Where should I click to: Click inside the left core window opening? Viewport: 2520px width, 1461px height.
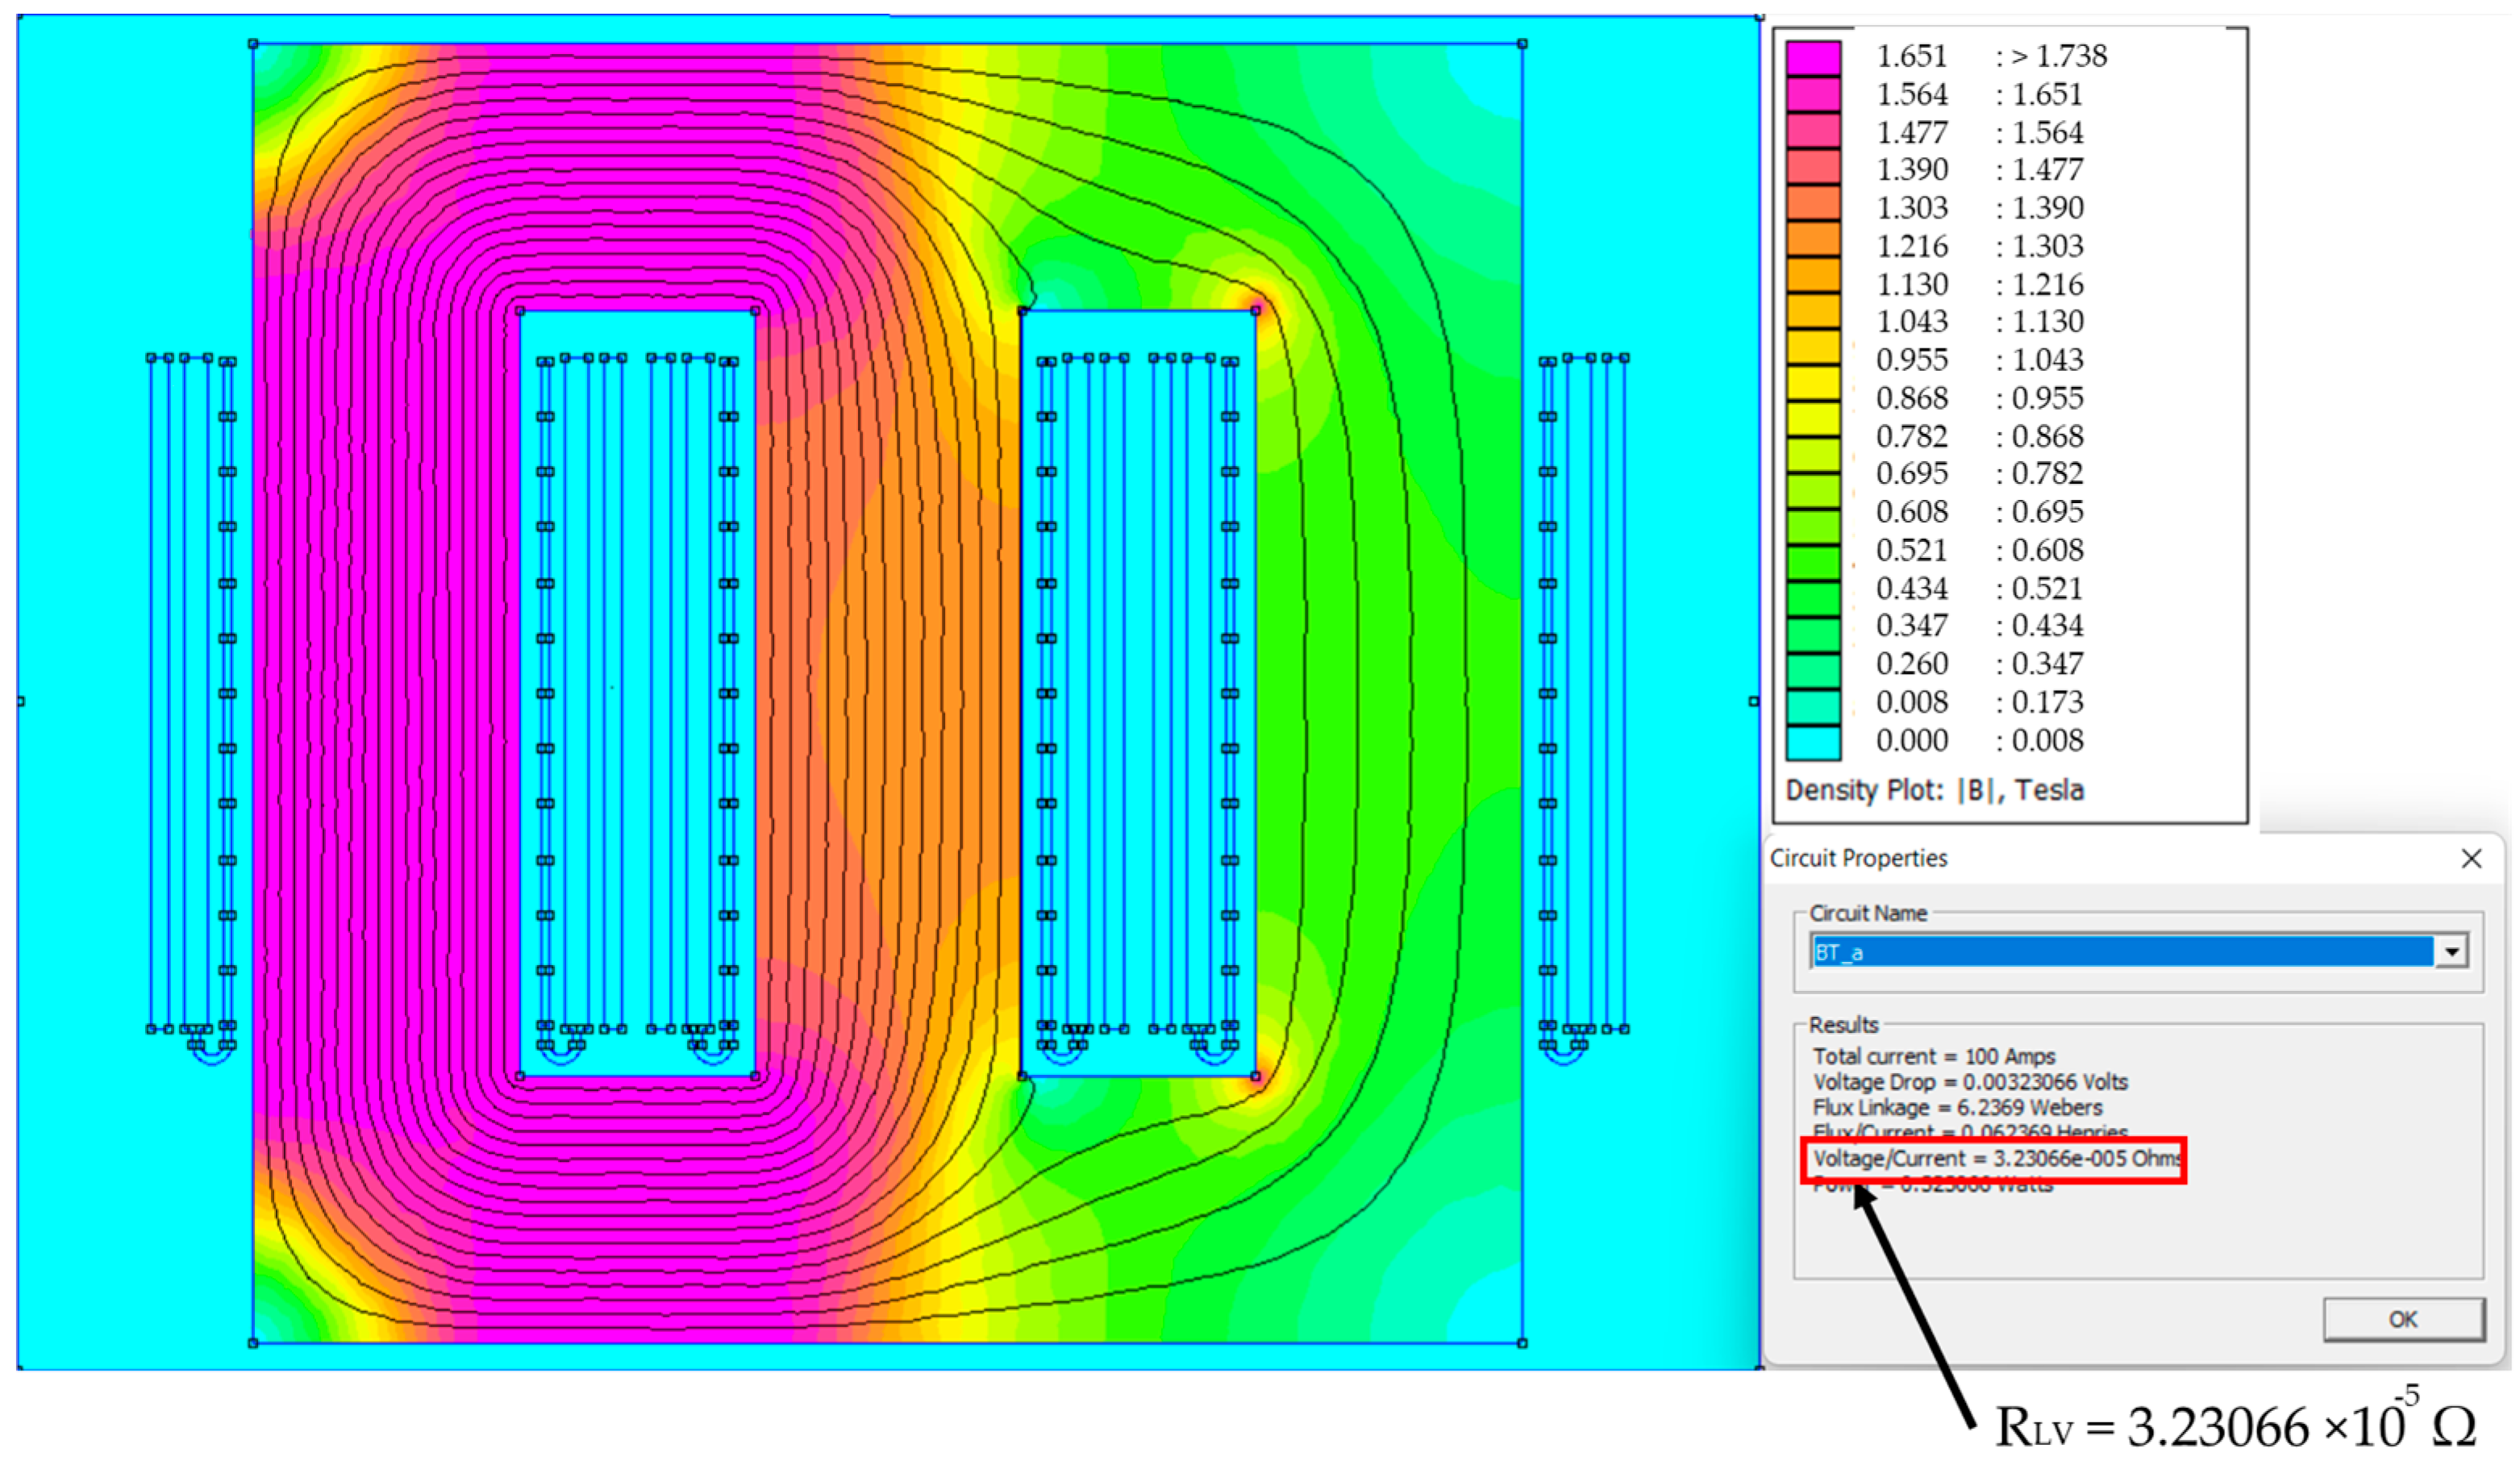click(637, 692)
